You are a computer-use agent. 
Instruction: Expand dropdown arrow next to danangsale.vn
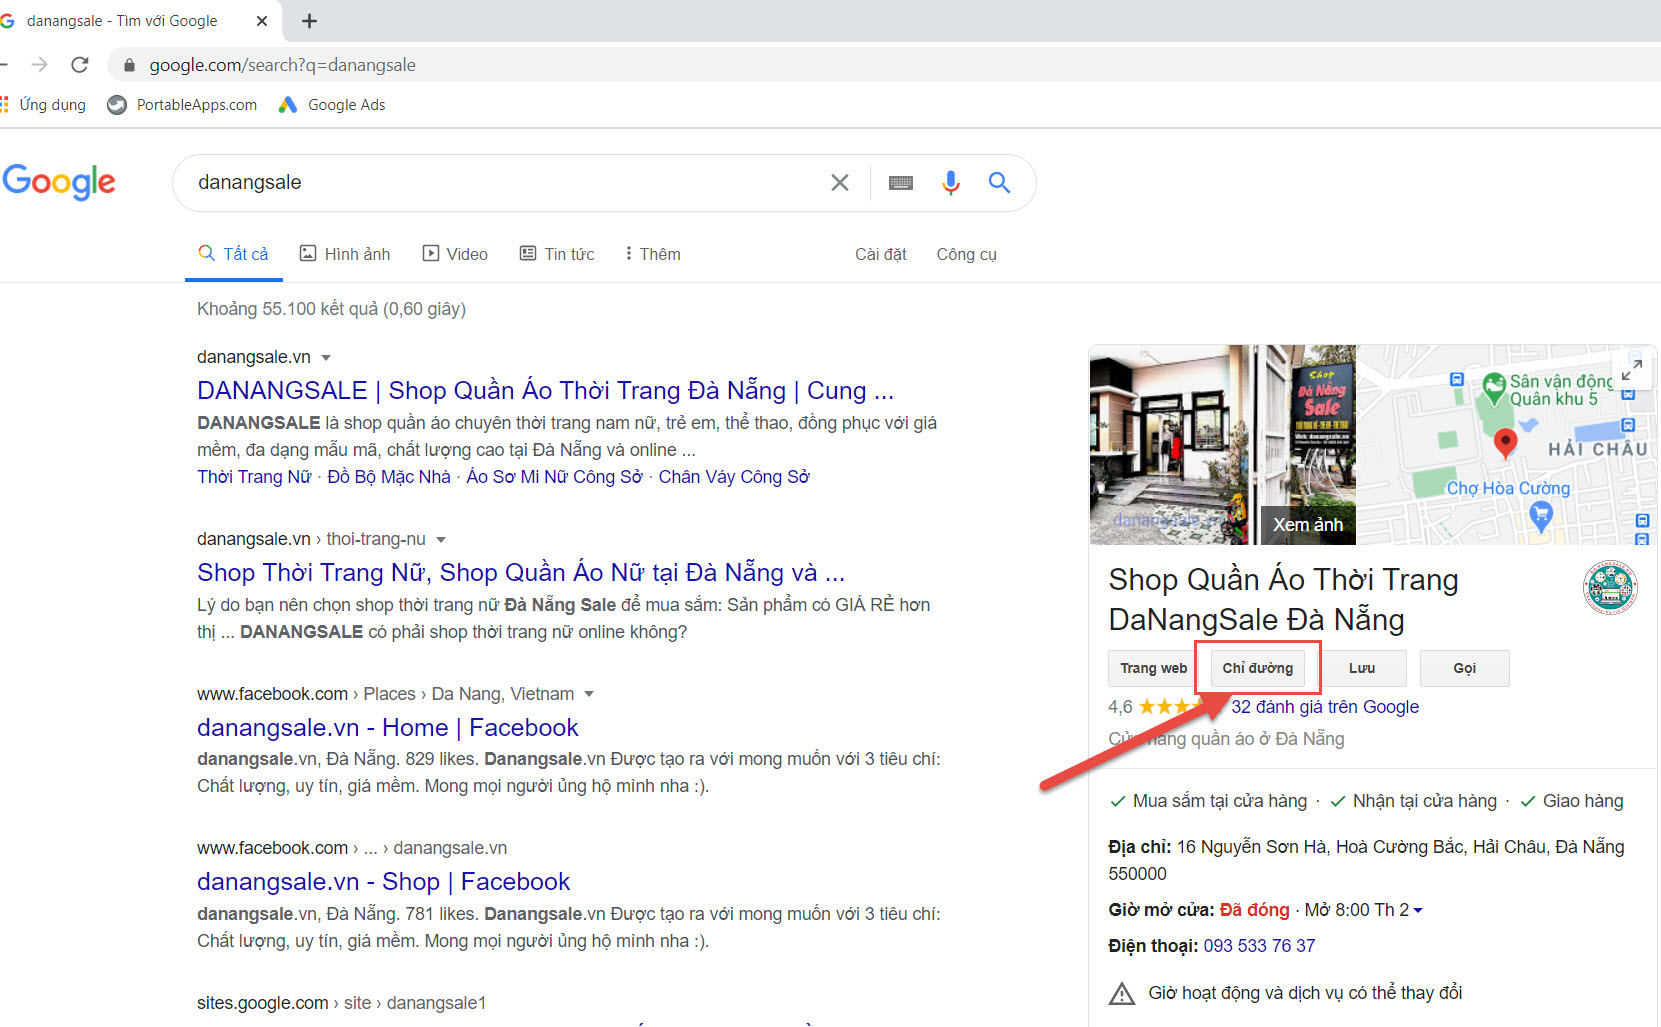326,358
